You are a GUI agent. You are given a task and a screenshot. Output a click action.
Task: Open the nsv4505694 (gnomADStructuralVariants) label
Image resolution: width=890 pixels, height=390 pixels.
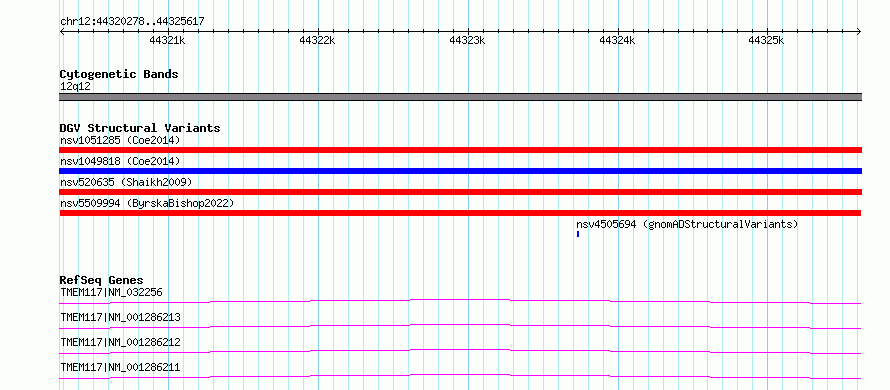[x=687, y=224]
